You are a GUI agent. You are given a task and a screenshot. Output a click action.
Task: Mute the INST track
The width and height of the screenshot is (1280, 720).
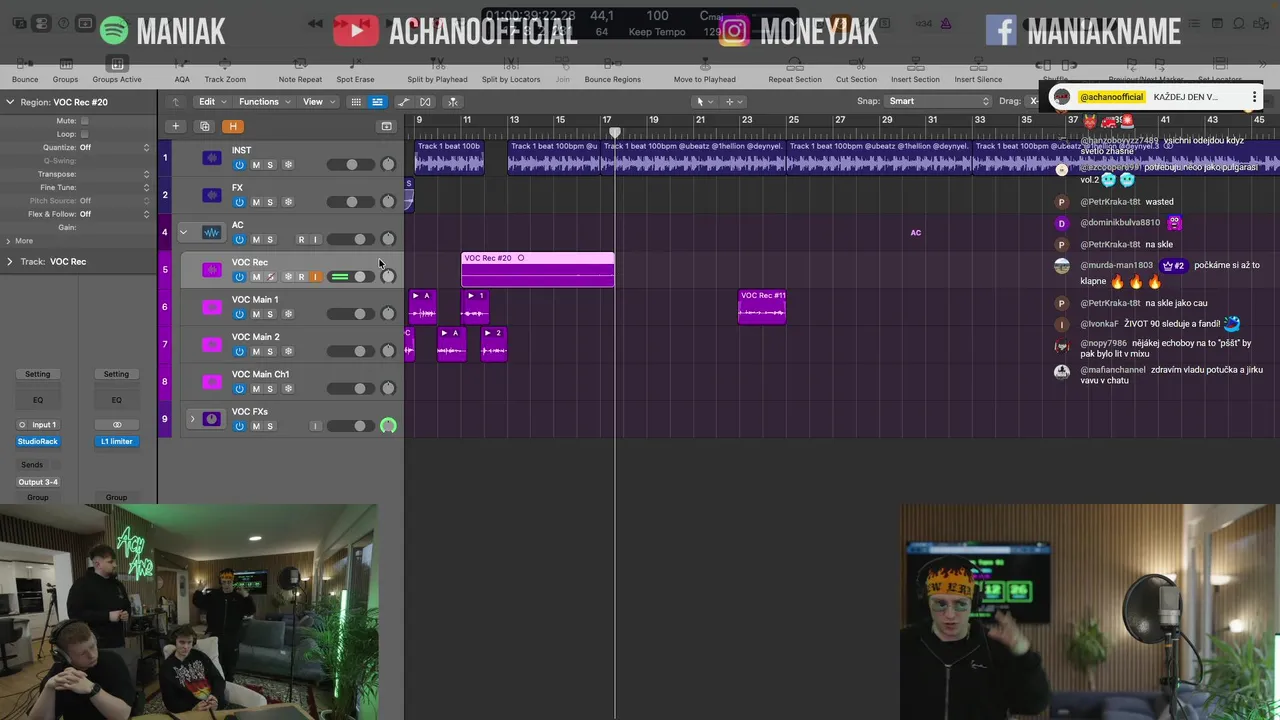click(x=255, y=165)
